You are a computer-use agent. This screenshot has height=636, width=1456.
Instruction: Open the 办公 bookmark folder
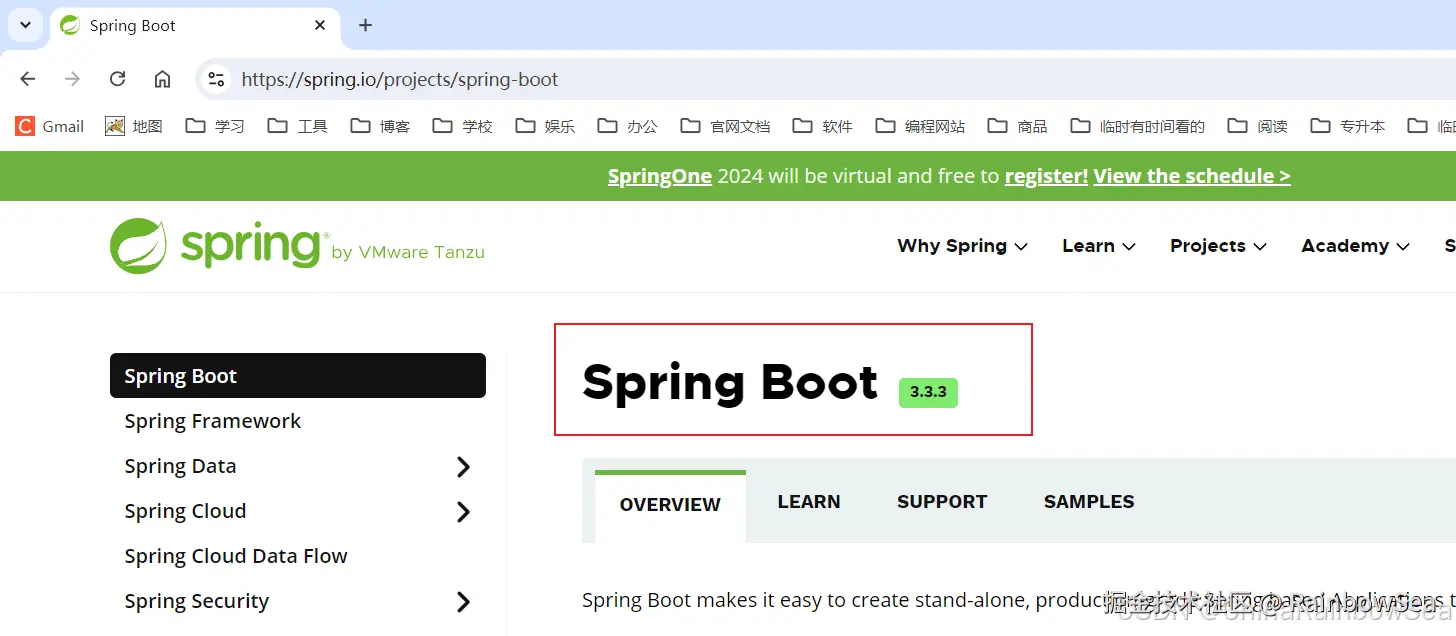[x=628, y=126]
